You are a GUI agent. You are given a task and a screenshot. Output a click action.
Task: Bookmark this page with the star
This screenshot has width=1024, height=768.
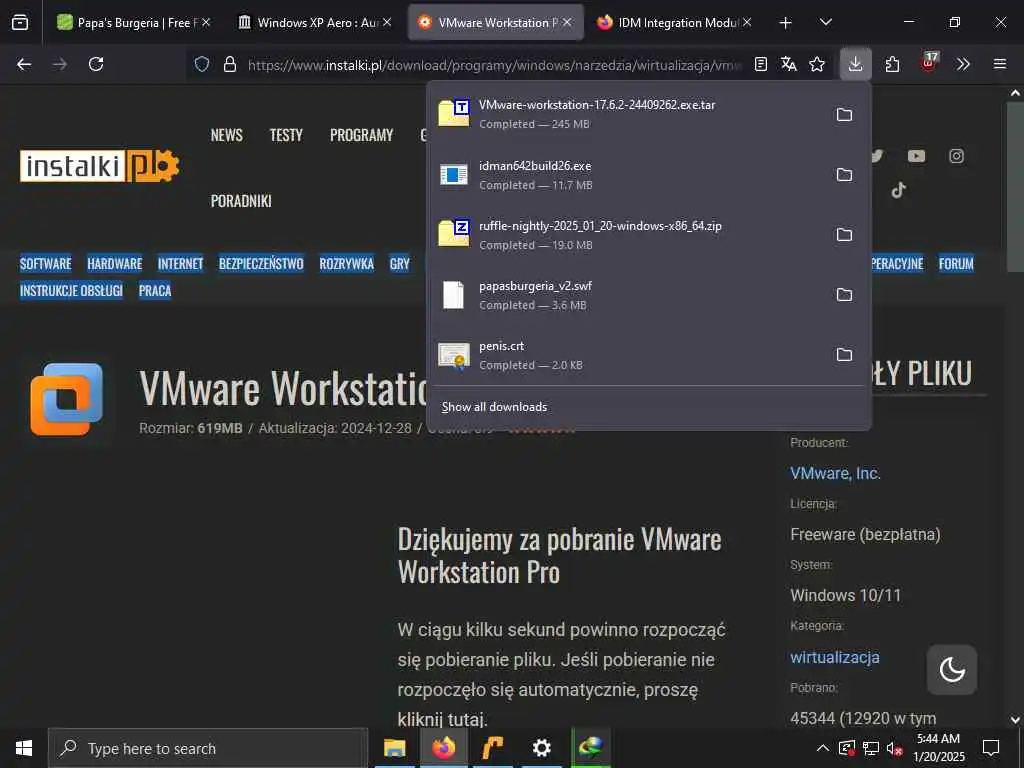[x=817, y=64]
